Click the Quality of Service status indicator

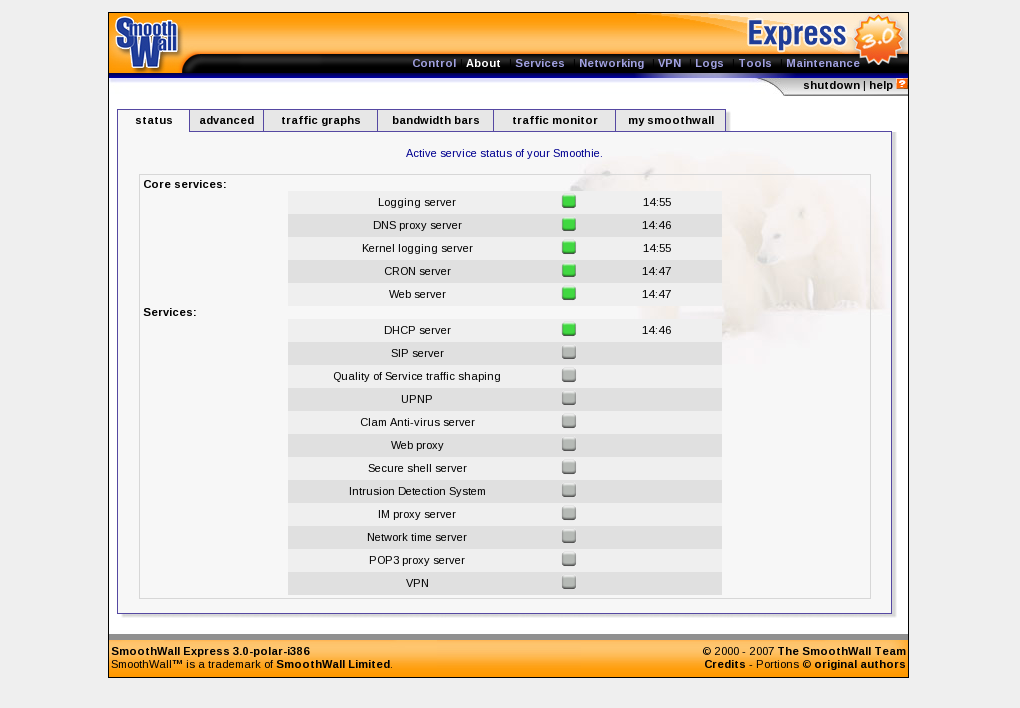tap(569, 375)
